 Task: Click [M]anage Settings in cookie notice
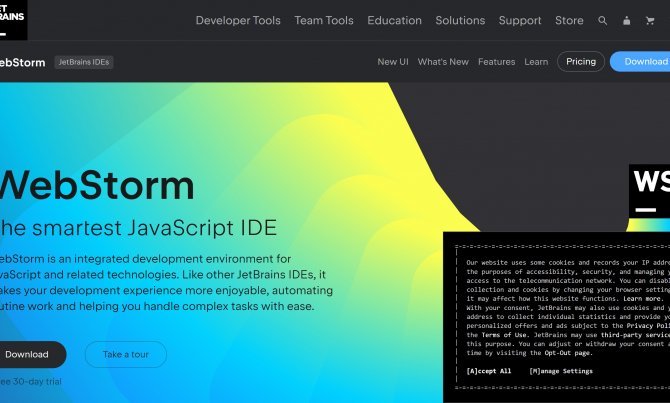(x=561, y=371)
